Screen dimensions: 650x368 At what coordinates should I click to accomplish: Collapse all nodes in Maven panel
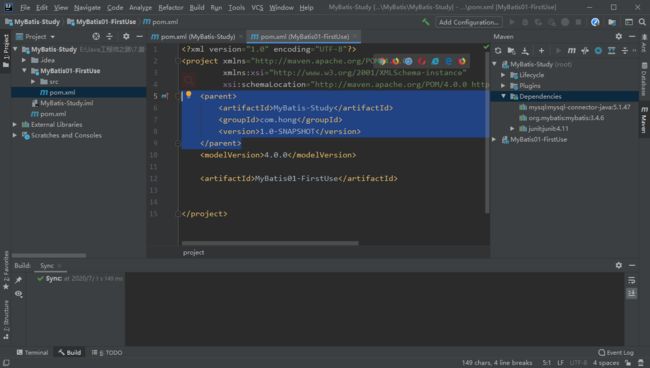click(625, 51)
